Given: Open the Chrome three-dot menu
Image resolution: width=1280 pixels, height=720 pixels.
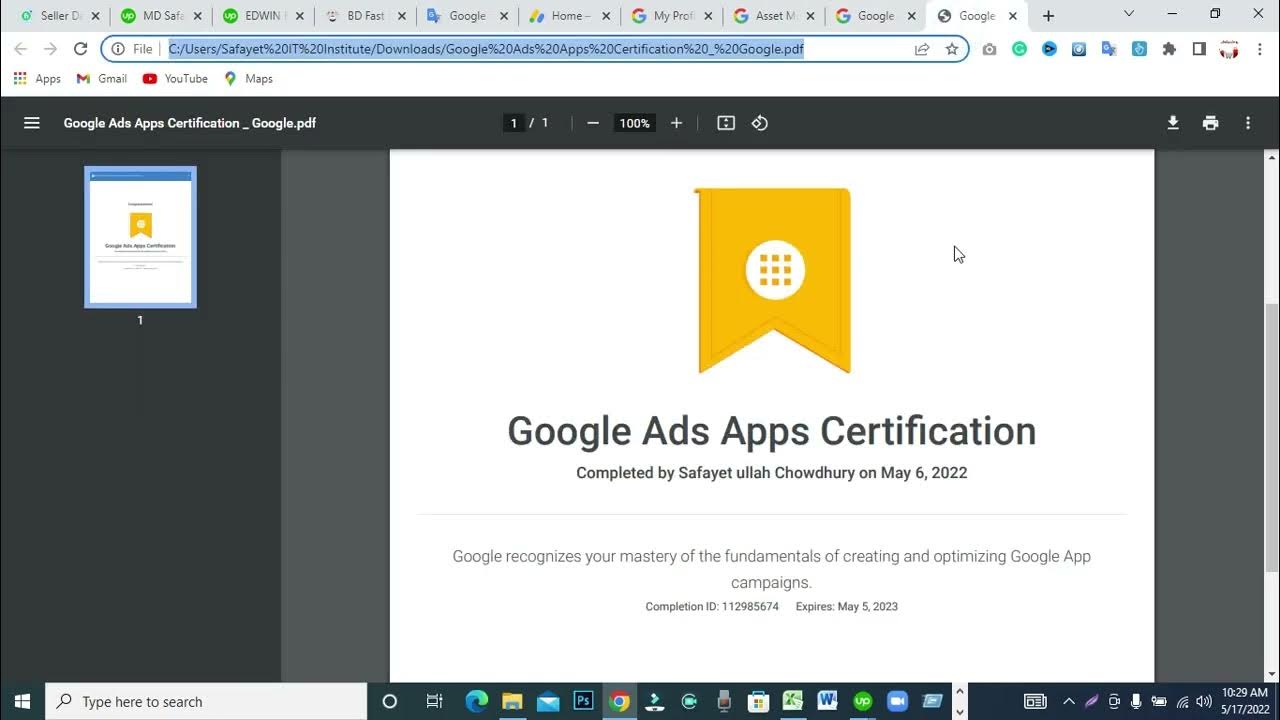Looking at the screenshot, I should click(x=1259, y=48).
